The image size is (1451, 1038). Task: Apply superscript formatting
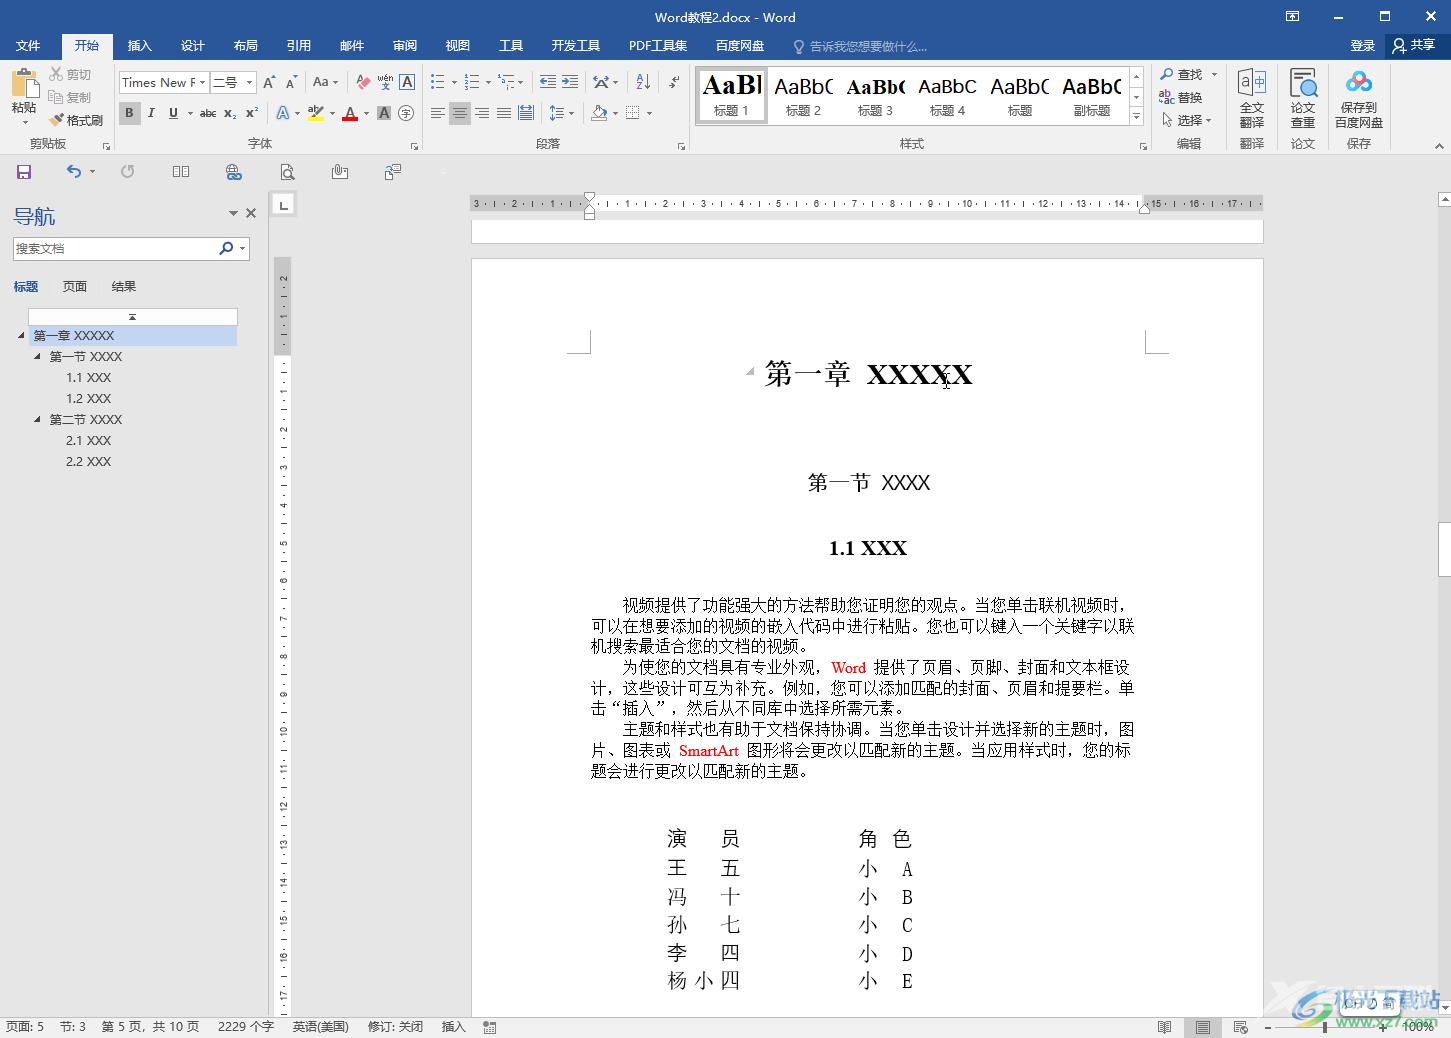point(252,113)
